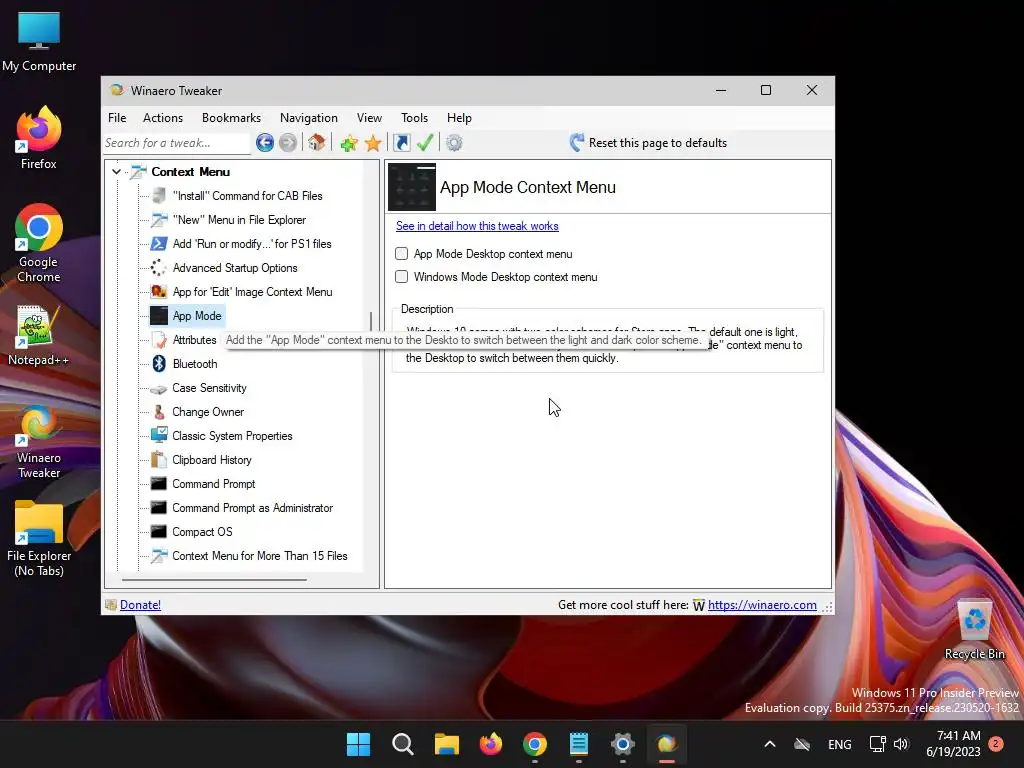Screen dimensions: 1024x768
Task: Click the App Mode tree icon
Action: [x=159, y=315]
